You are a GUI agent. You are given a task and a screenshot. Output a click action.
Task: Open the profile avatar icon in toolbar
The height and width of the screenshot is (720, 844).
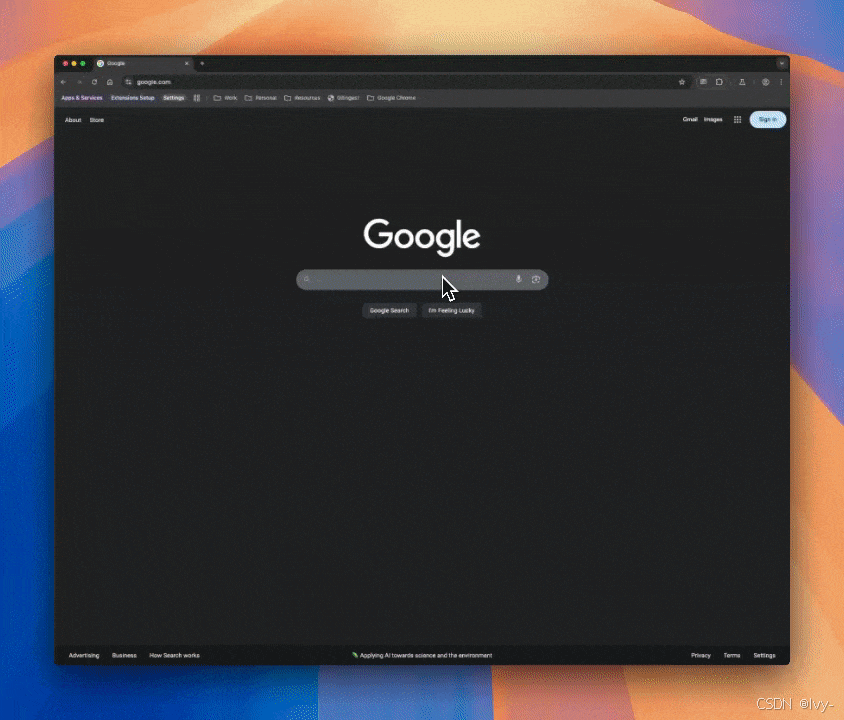pos(765,82)
